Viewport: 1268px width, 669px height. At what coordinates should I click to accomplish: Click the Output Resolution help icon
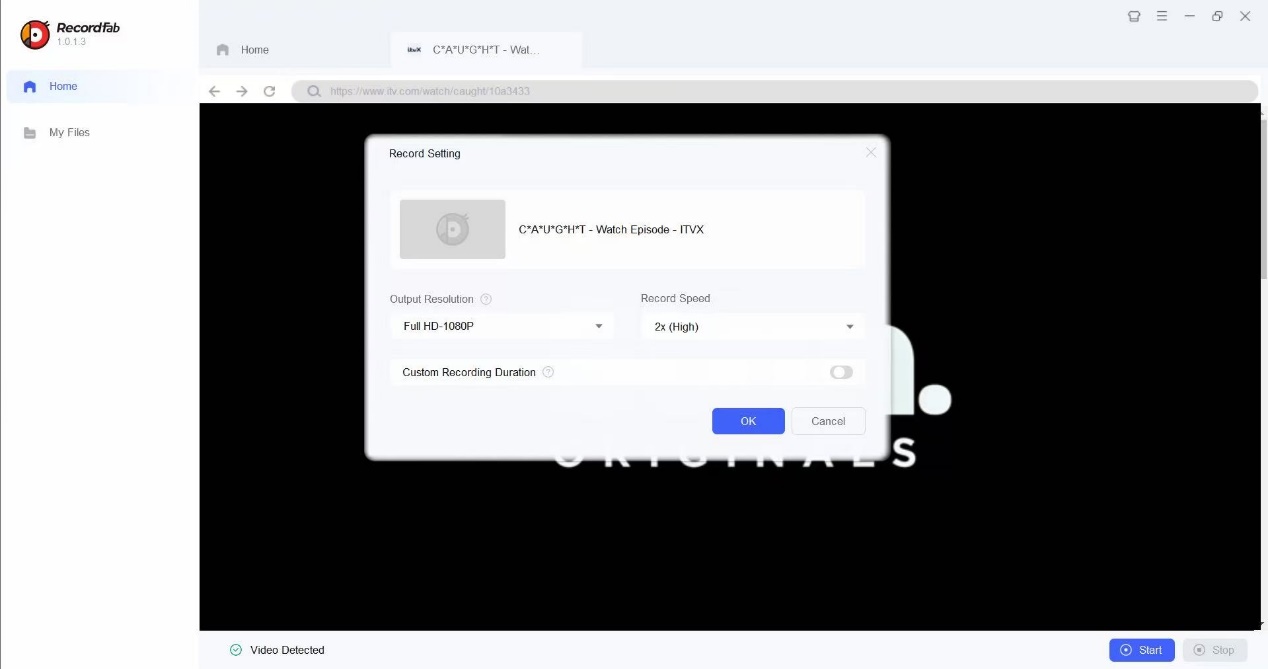[x=486, y=299]
